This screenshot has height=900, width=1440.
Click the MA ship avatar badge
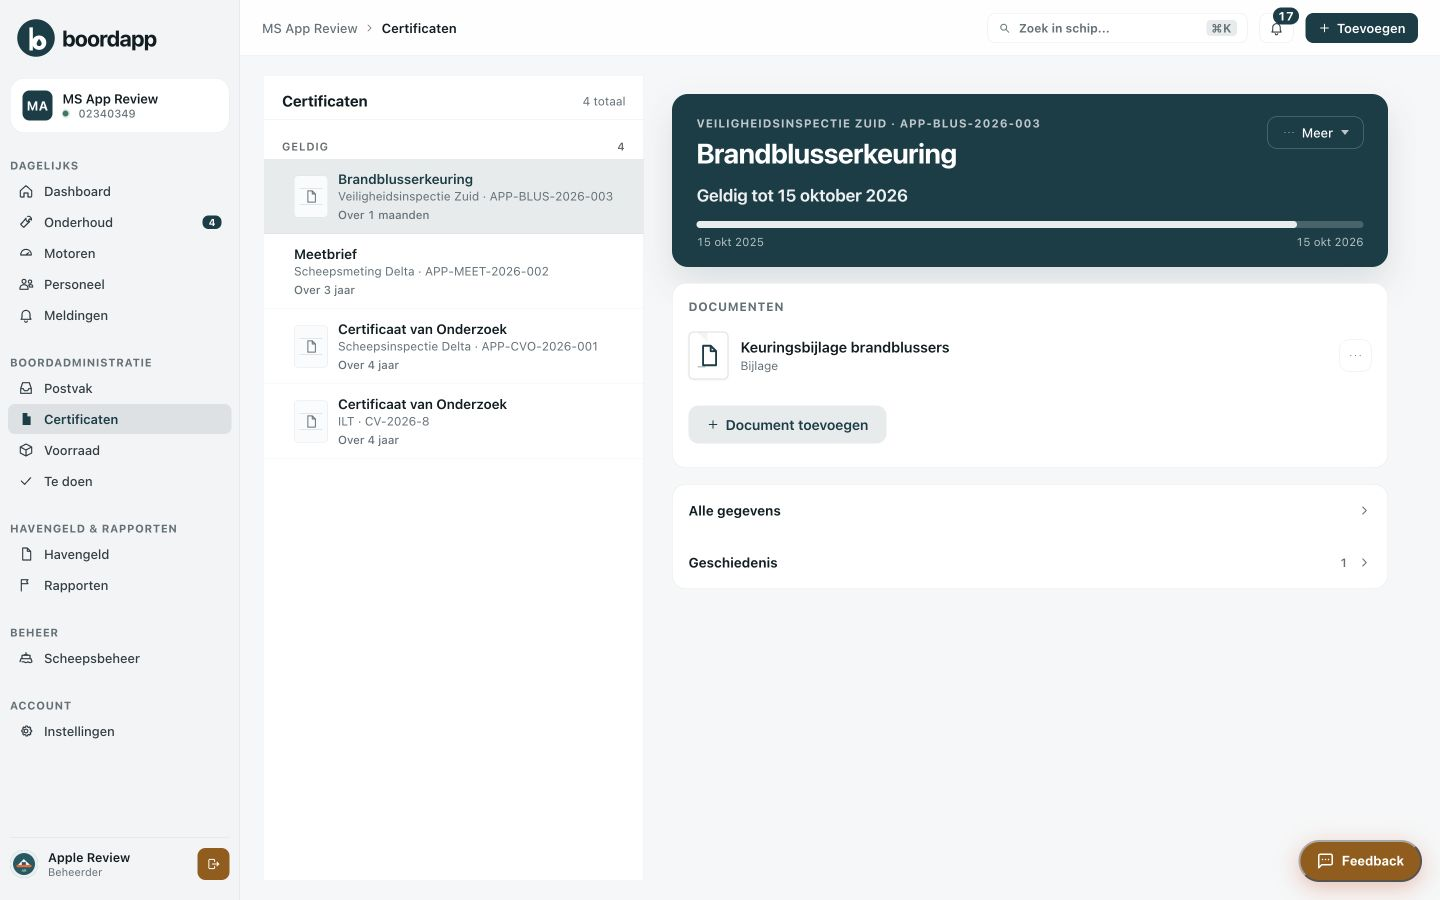[37, 105]
